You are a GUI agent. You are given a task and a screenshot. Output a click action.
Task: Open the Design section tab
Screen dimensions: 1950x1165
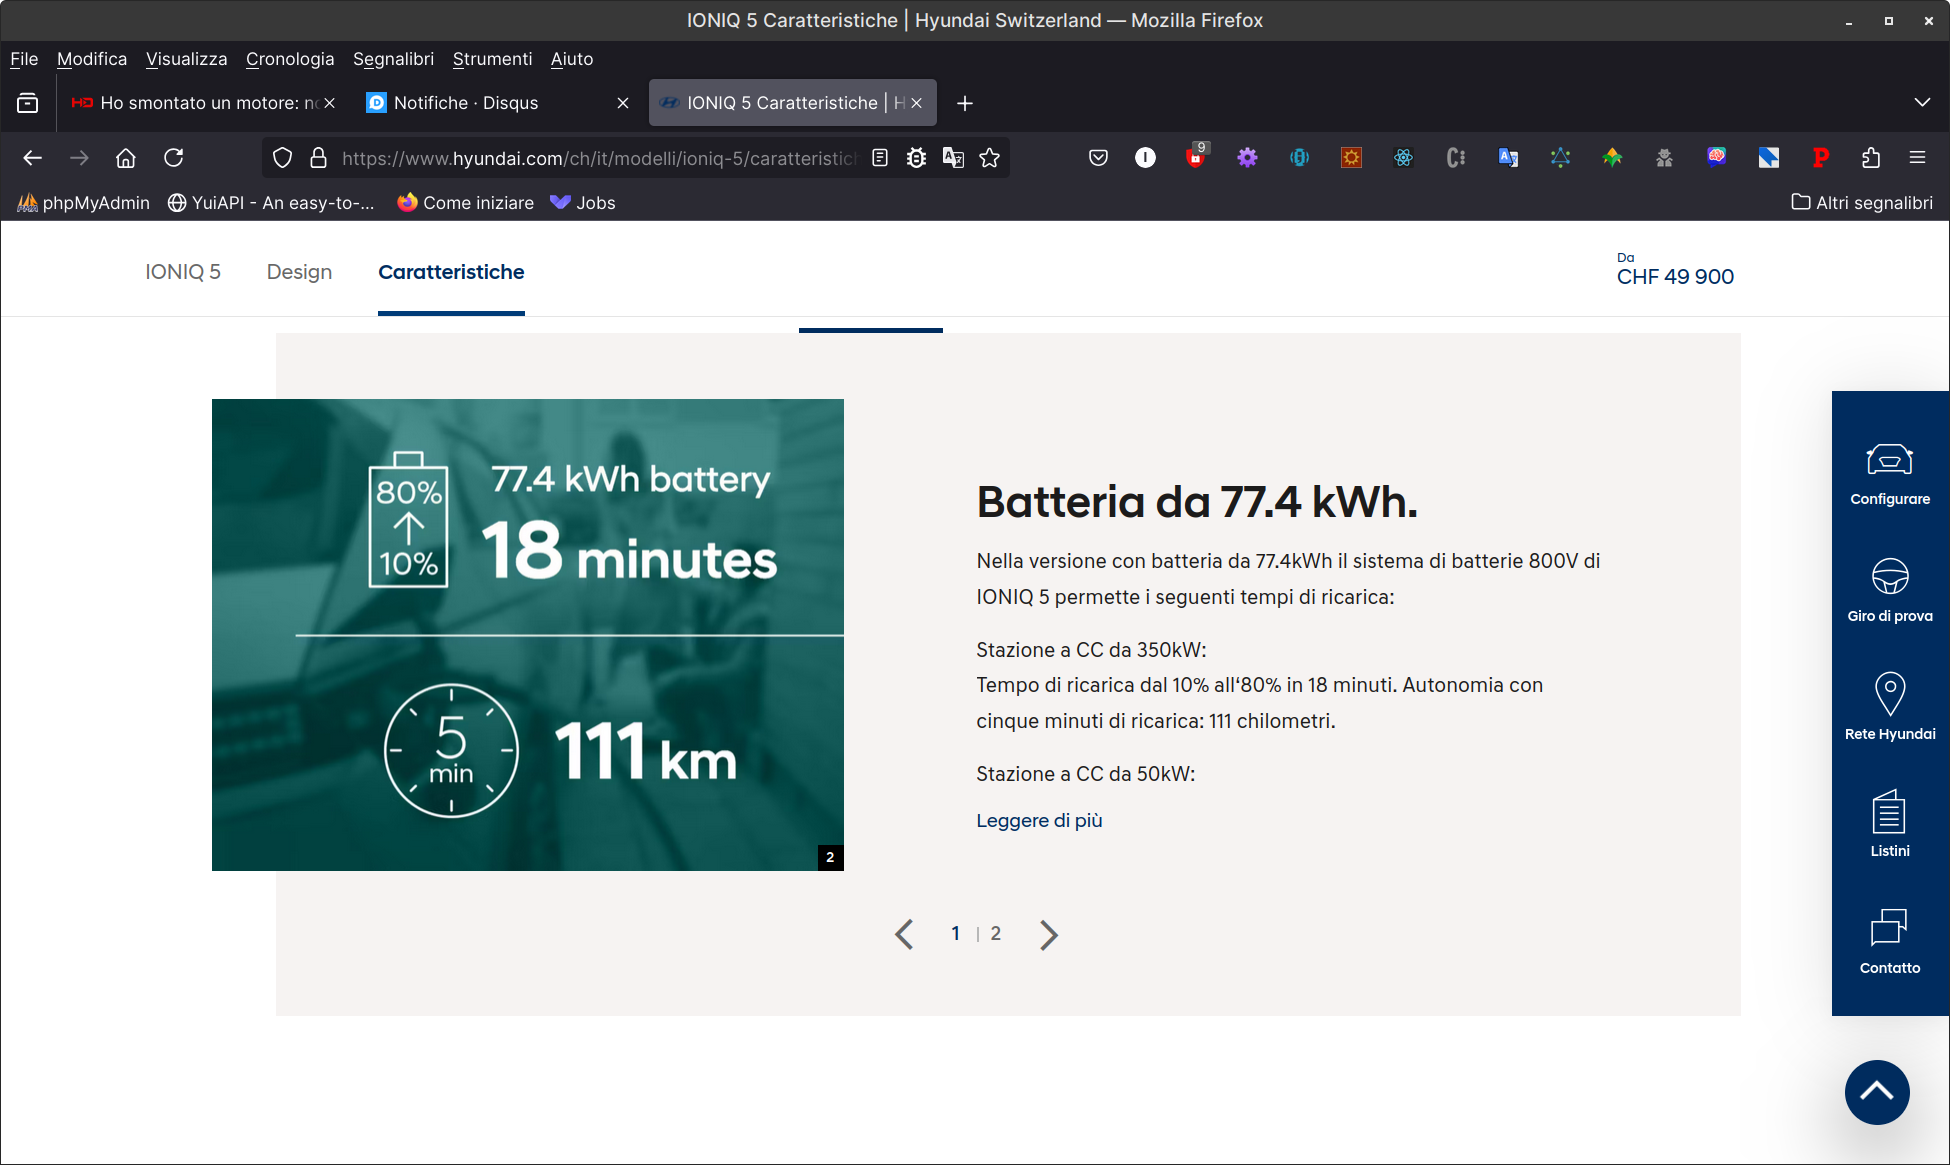point(300,272)
